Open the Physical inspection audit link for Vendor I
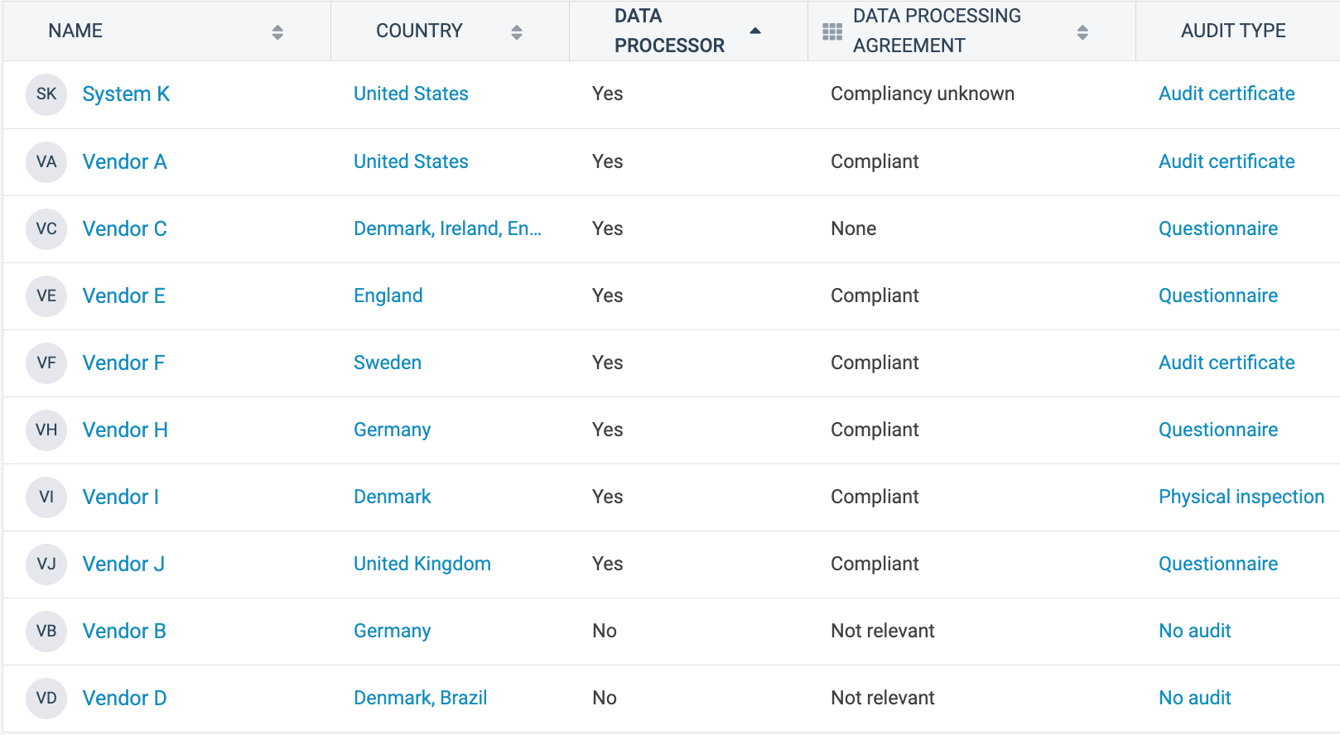Screen dimensions: 1340x735 1241,496
